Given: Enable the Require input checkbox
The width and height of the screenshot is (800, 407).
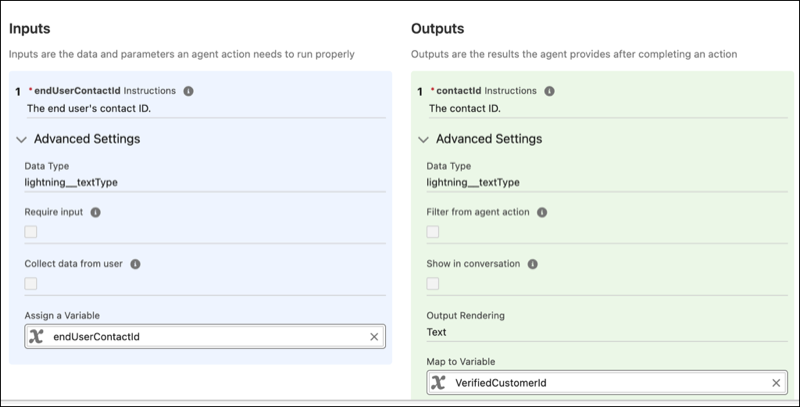Looking at the screenshot, I should coord(31,232).
